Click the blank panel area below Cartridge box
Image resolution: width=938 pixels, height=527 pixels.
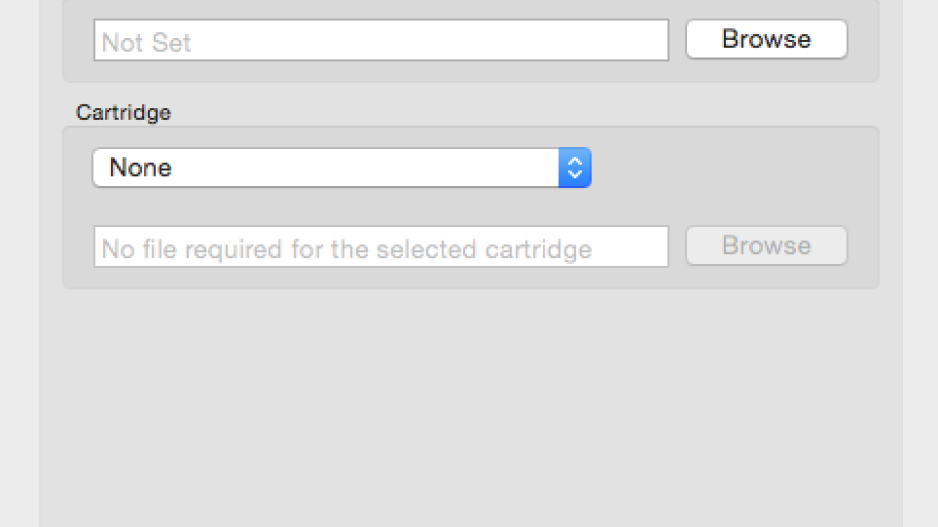point(471,407)
